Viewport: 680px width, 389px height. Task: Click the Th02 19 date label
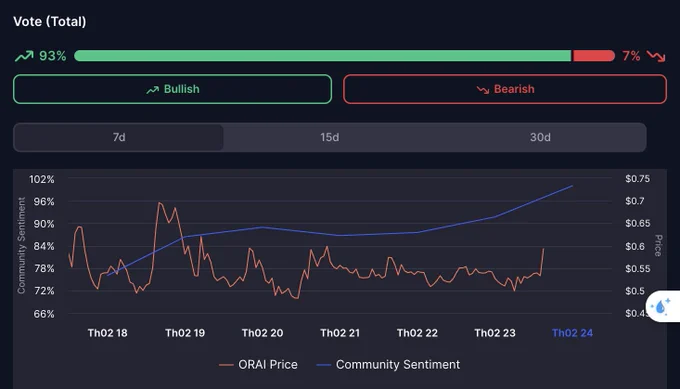coord(185,333)
